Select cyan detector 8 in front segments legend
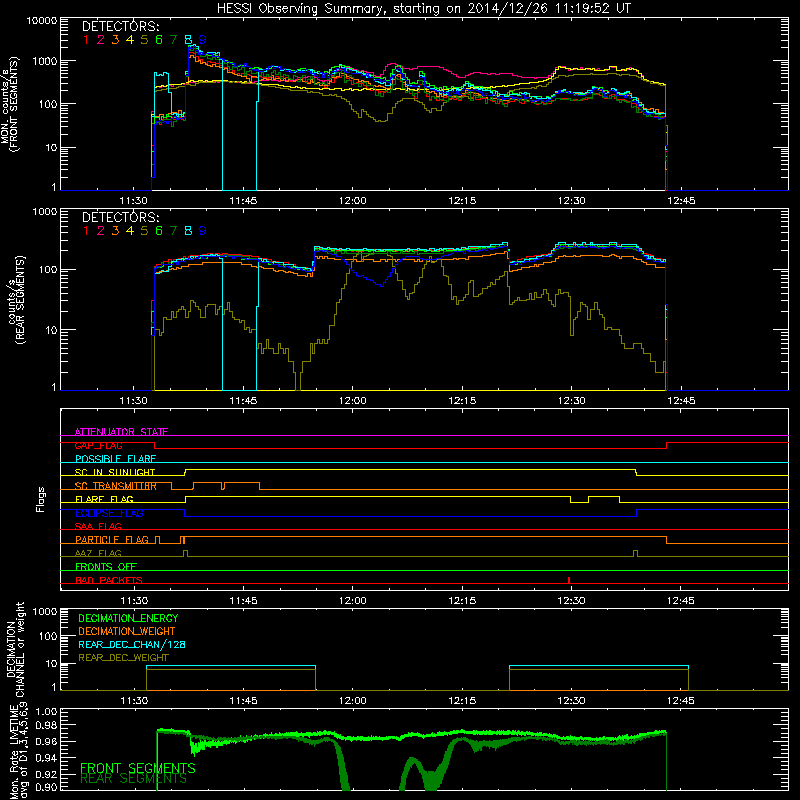This screenshot has width=800, height=800. click(x=188, y=40)
